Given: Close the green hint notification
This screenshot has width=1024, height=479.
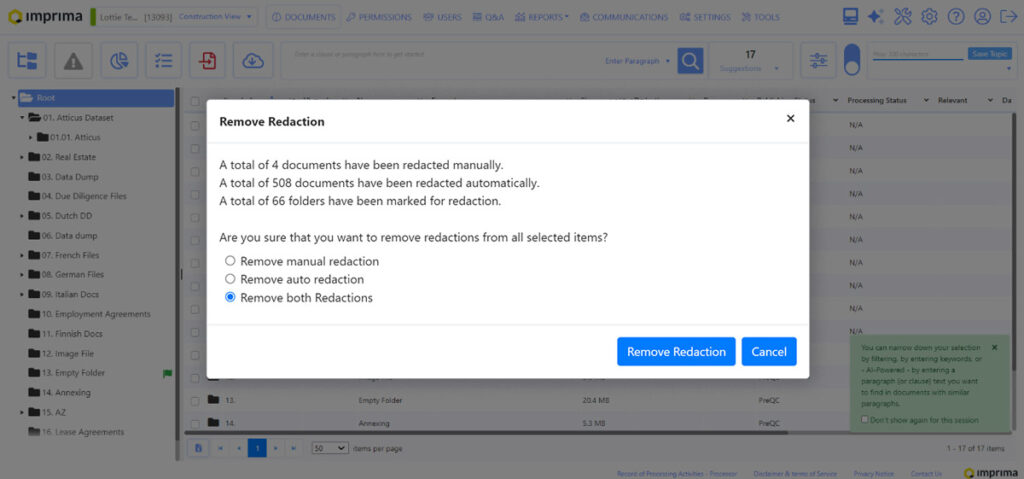Looking at the screenshot, I should pyautogui.click(x=995, y=348).
